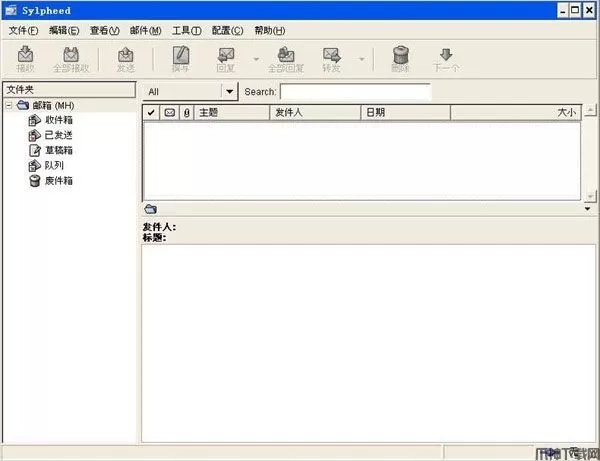Click the 接收 (Receive) toolbar icon
The height and width of the screenshot is (461, 600).
pos(26,59)
